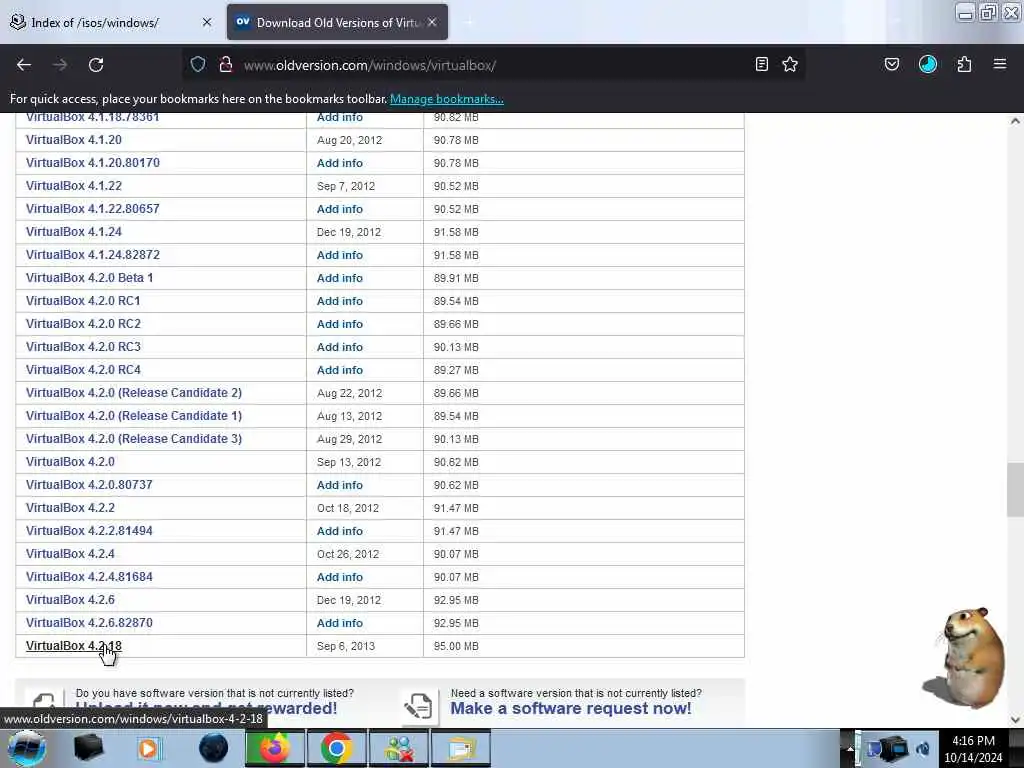Open the taskbar clock showing 4:16 PM

point(973,749)
